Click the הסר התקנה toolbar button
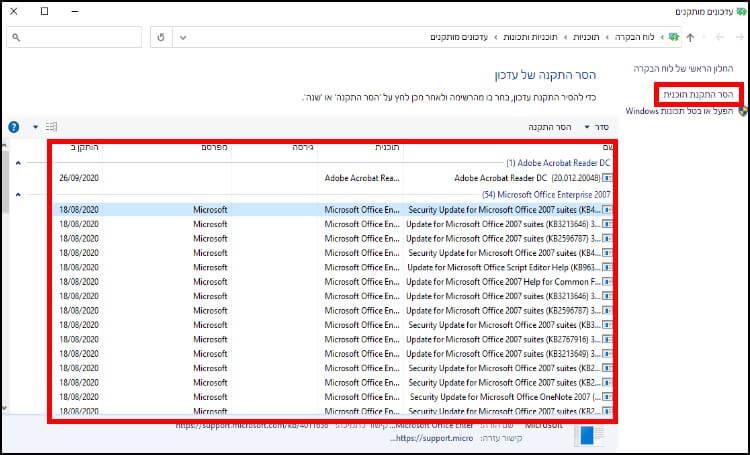The height and width of the screenshot is (455, 750). [550, 127]
